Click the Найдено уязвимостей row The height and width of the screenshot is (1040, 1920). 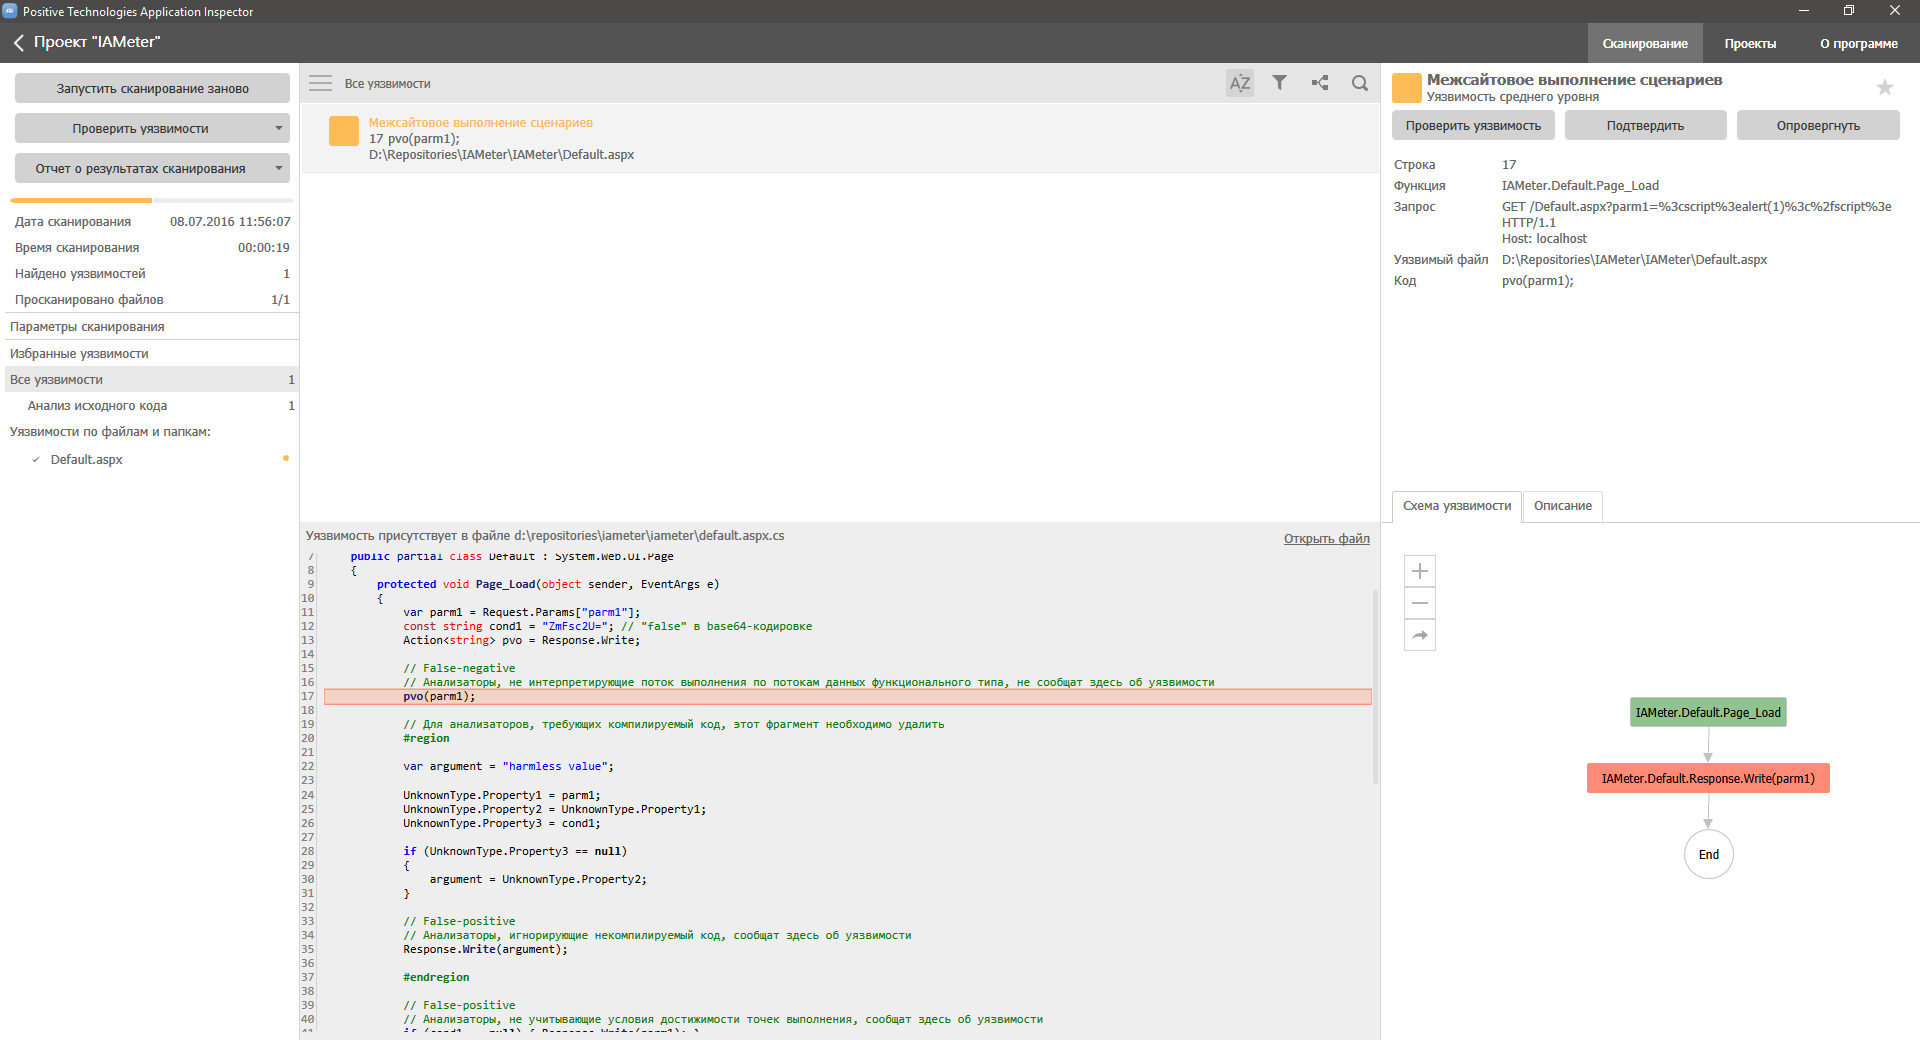(x=152, y=273)
